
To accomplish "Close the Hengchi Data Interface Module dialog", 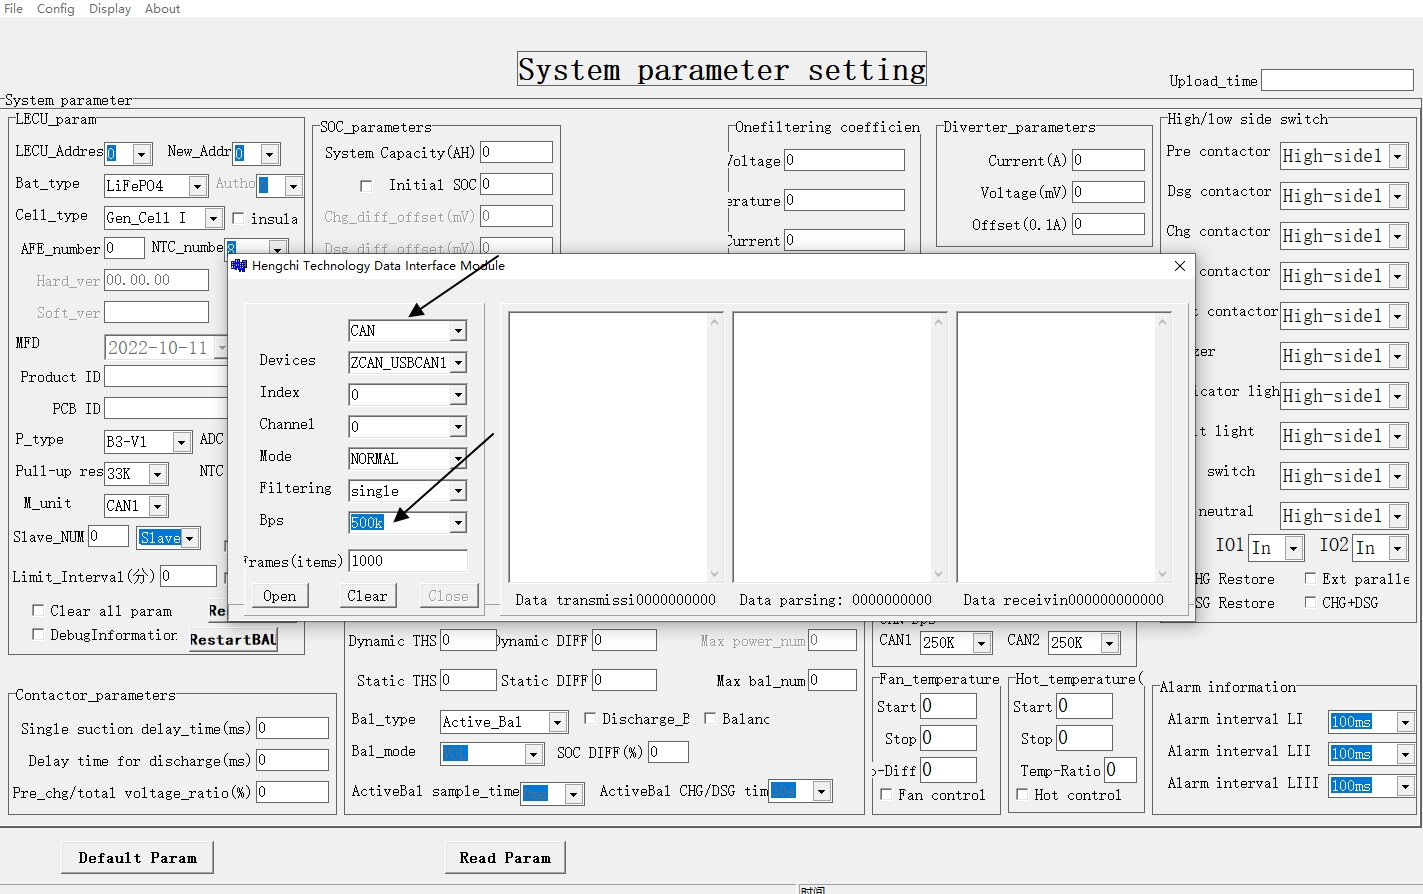I will (1179, 266).
